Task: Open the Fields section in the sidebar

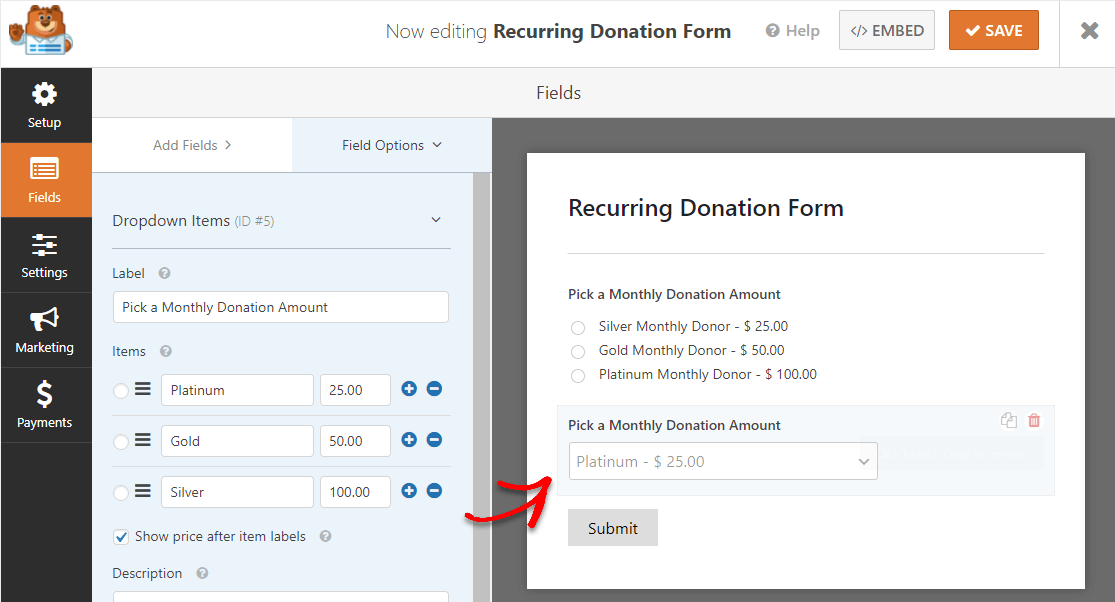Action: [45, 180]
